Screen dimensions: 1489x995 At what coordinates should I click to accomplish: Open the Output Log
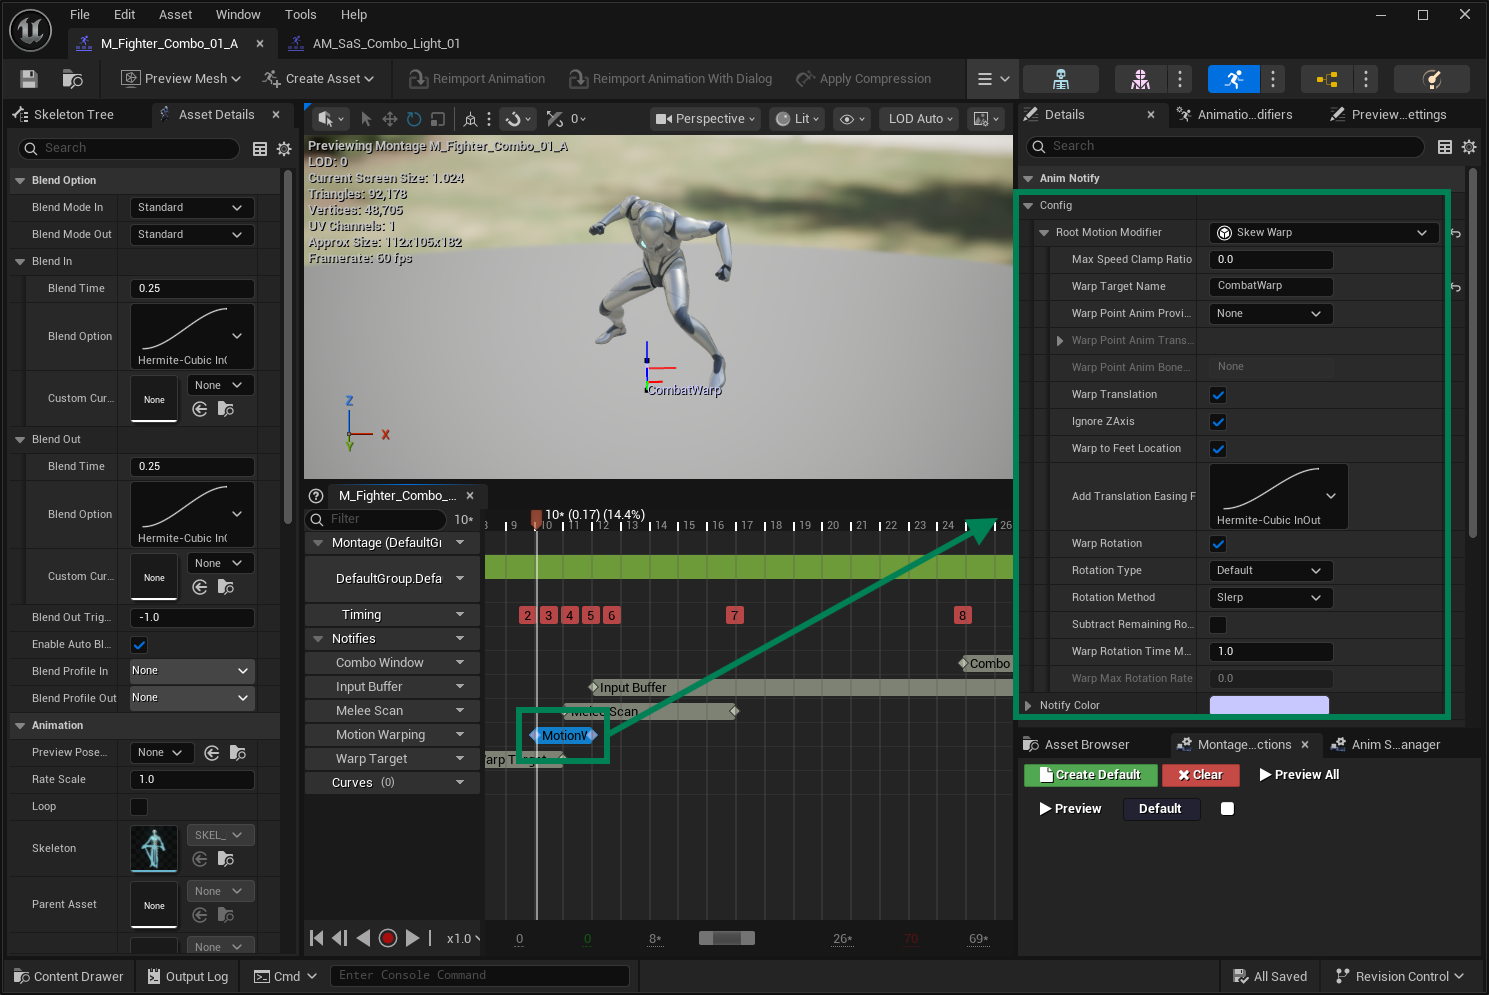click(188, 977)
